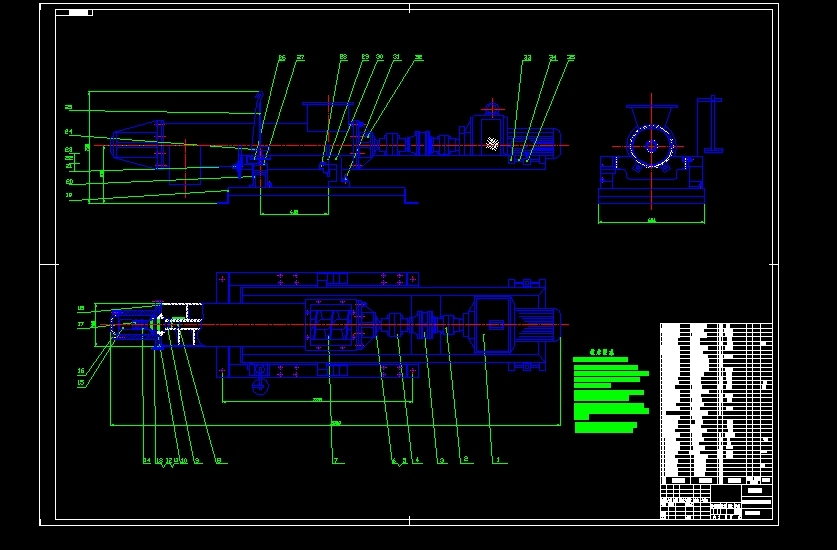Select the screw chamber in the plan view
This screenshot has height=550, width=837.
[328, 328]
